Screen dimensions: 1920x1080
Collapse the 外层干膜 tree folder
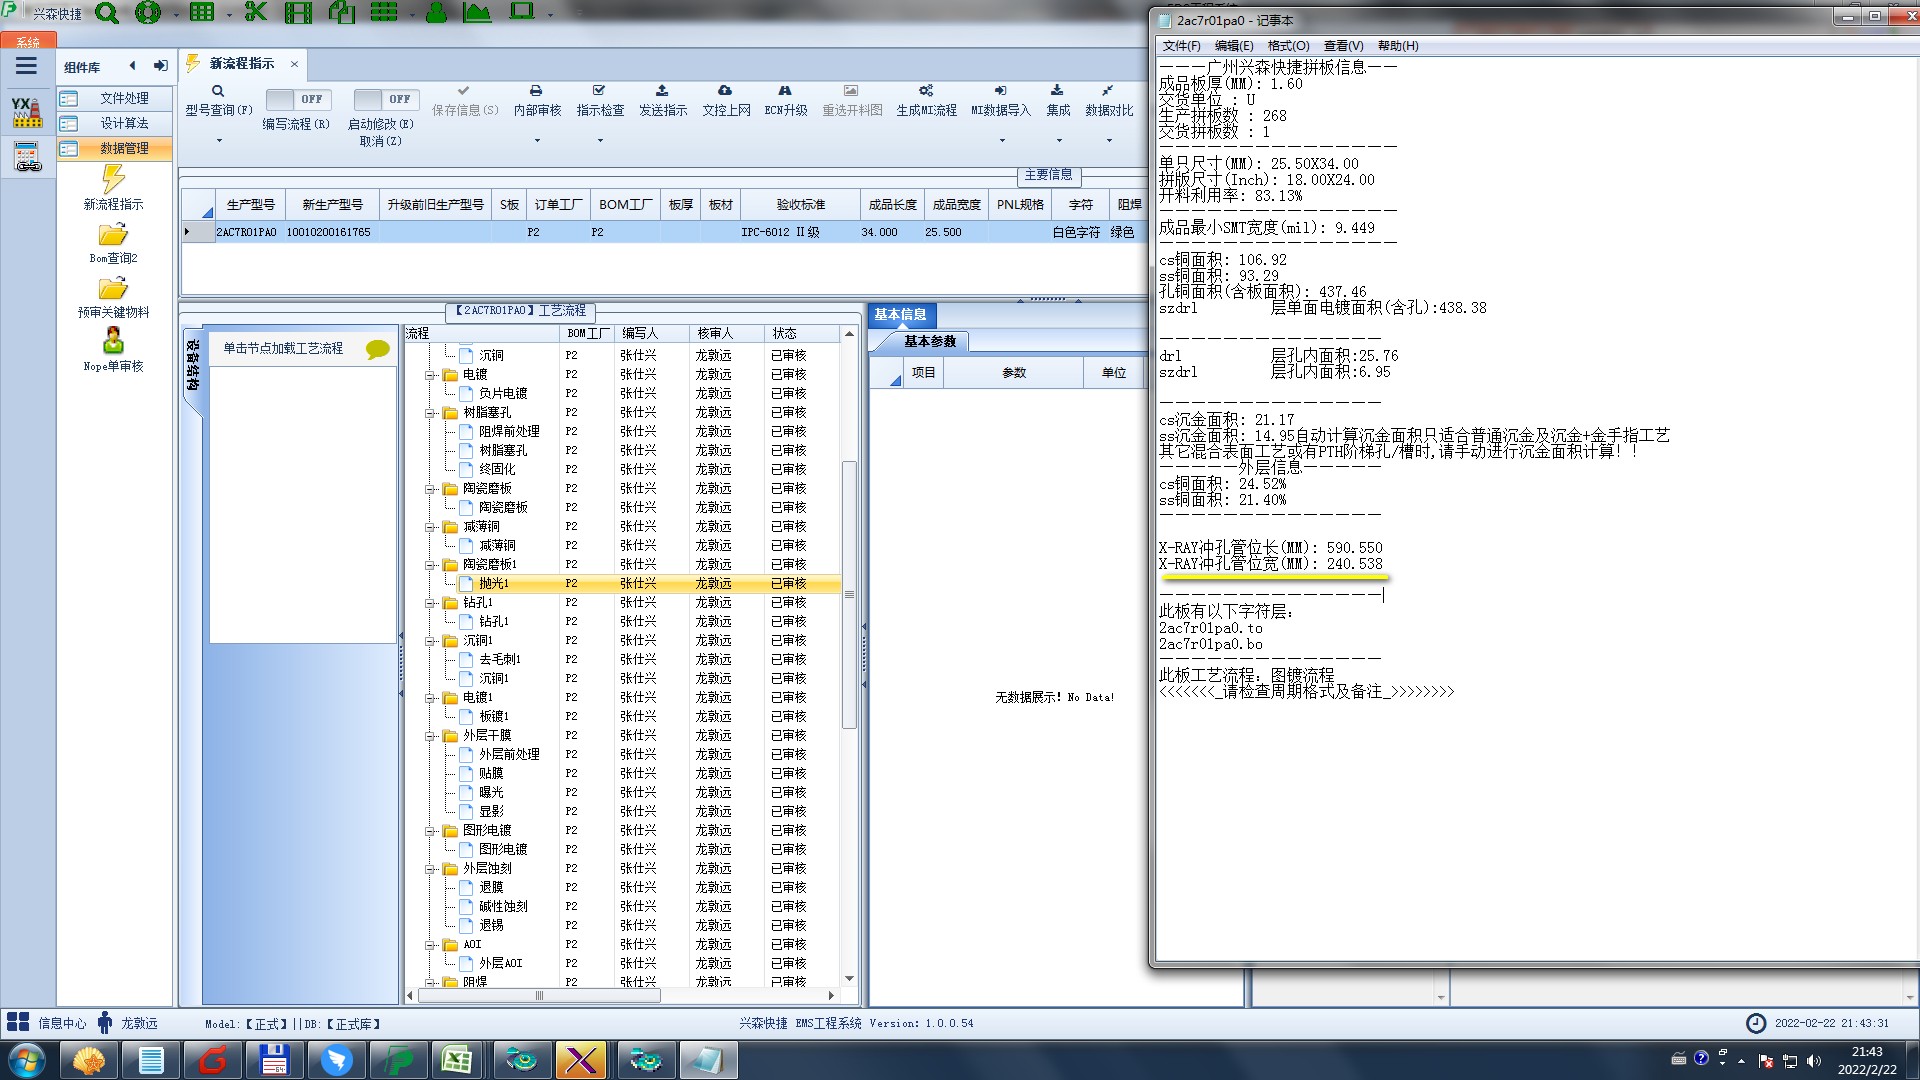(430, 736)
